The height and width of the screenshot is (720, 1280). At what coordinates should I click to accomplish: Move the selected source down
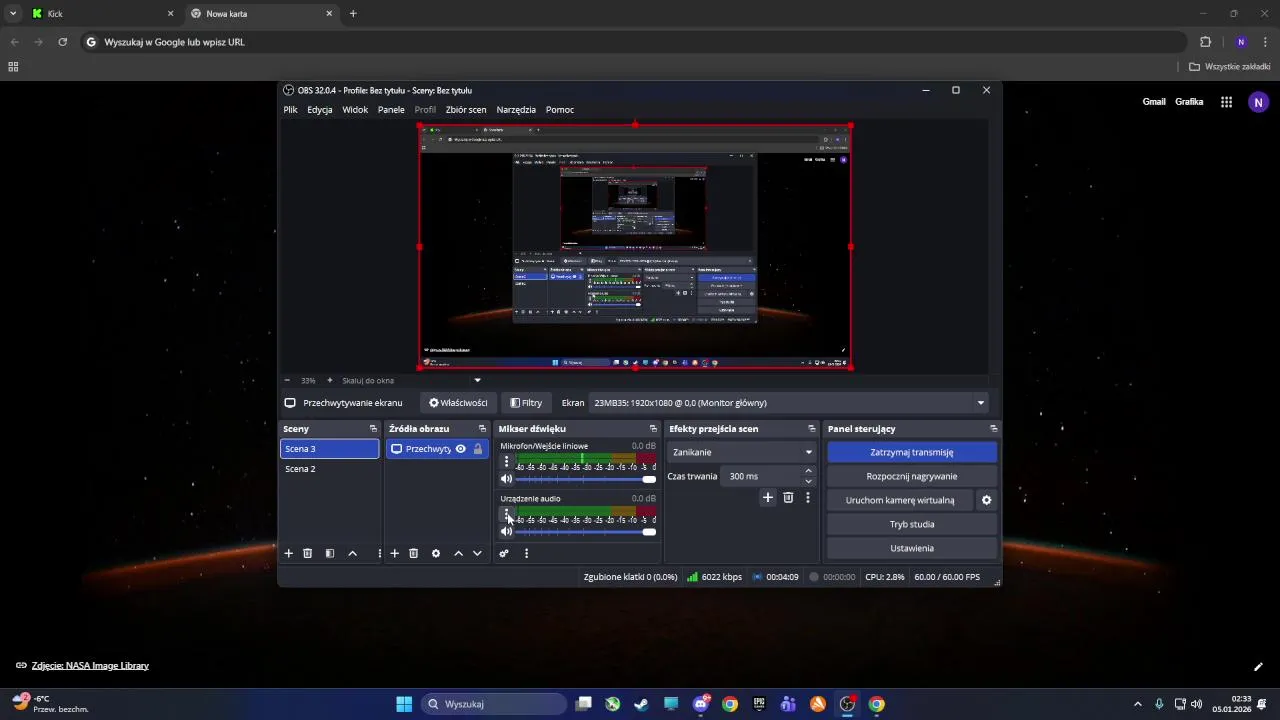coord(477,553)
